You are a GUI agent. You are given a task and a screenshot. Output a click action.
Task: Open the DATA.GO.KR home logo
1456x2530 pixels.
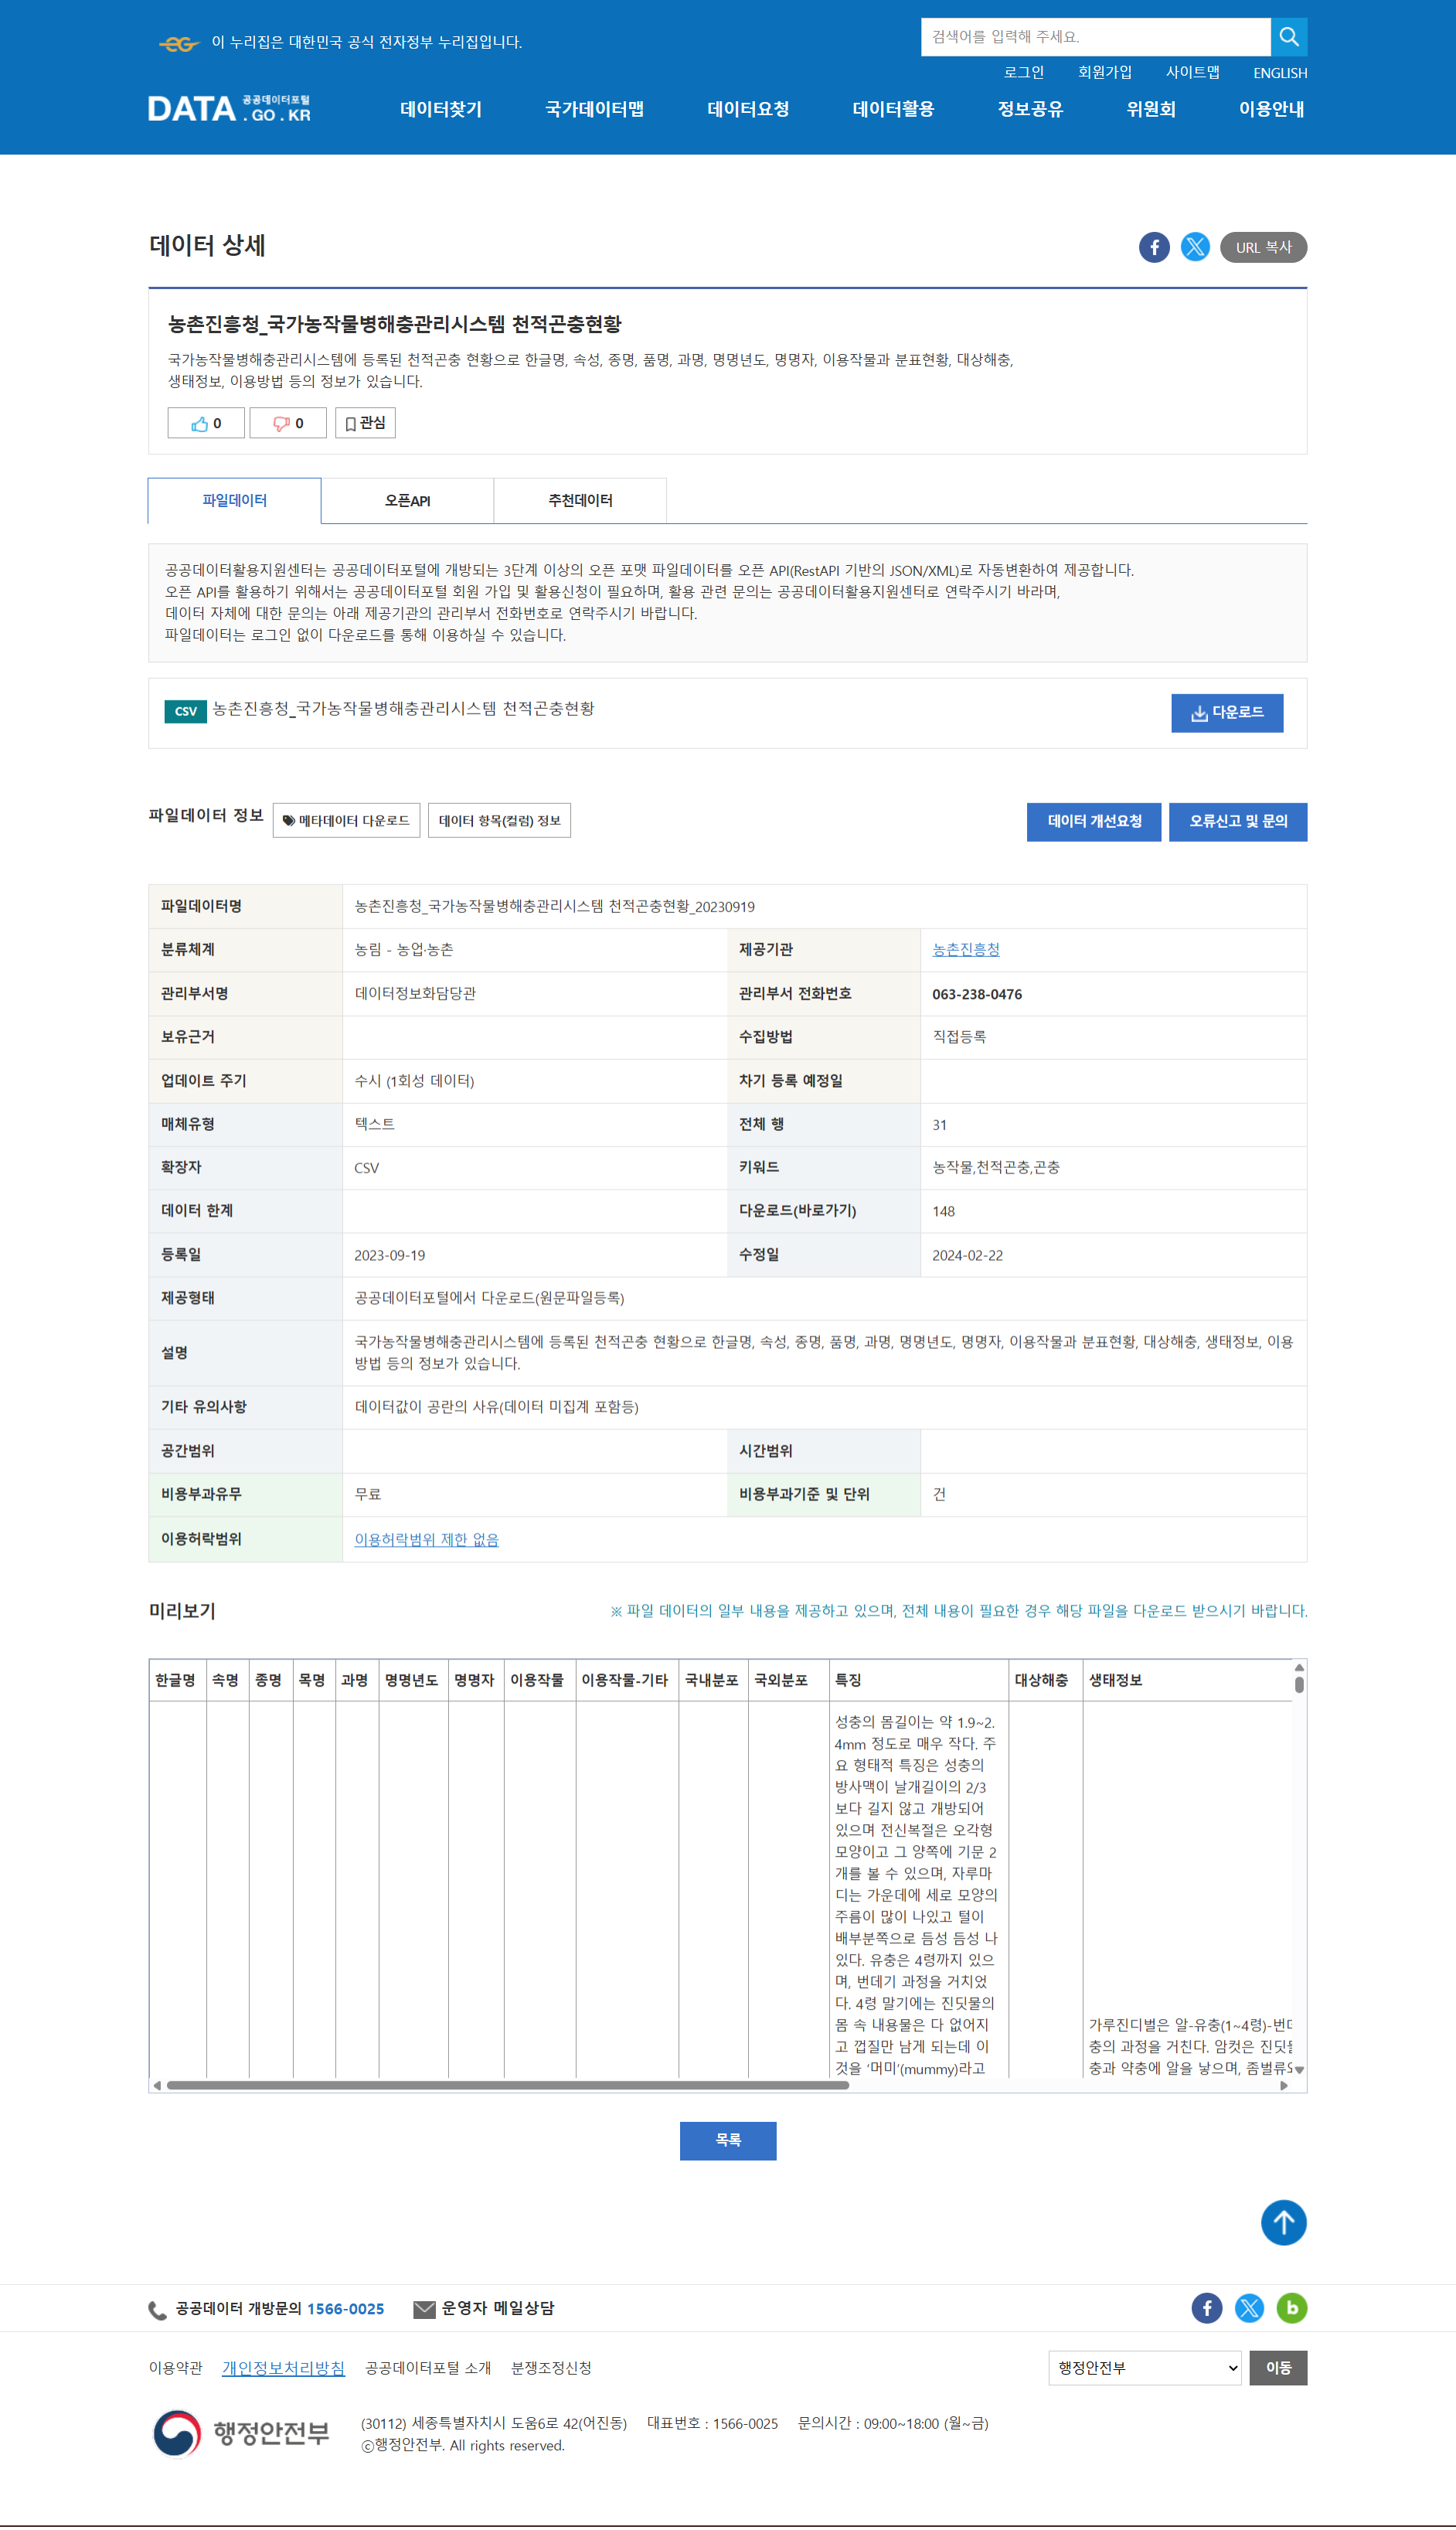pos(229,108)
